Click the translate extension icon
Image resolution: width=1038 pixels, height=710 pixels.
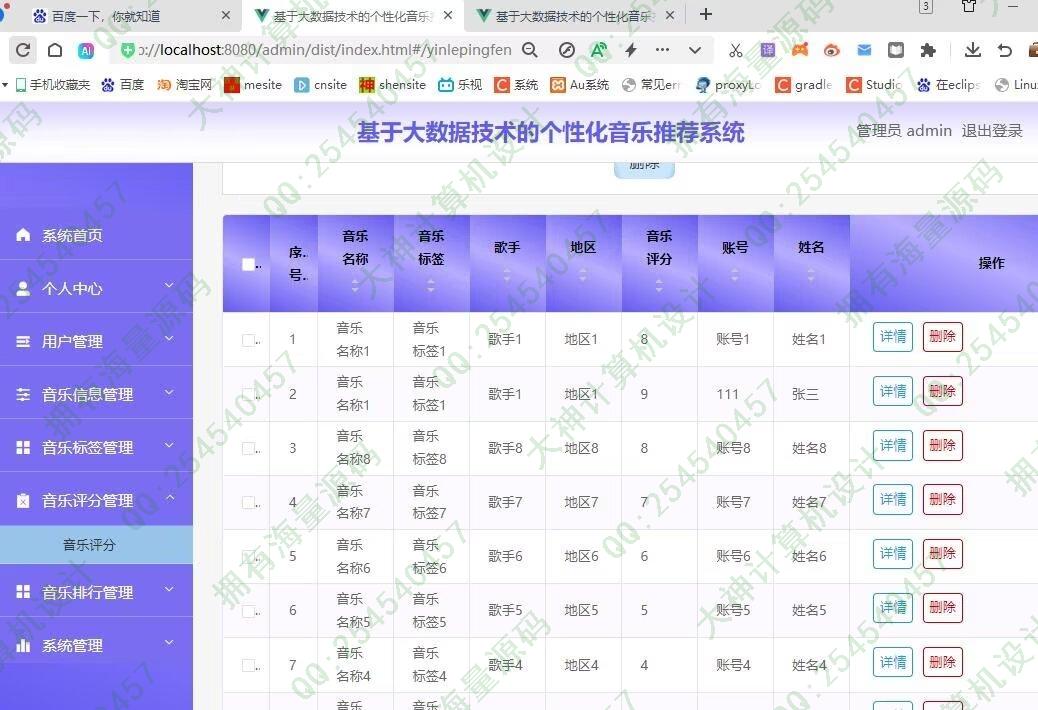[x=768, y=50]
